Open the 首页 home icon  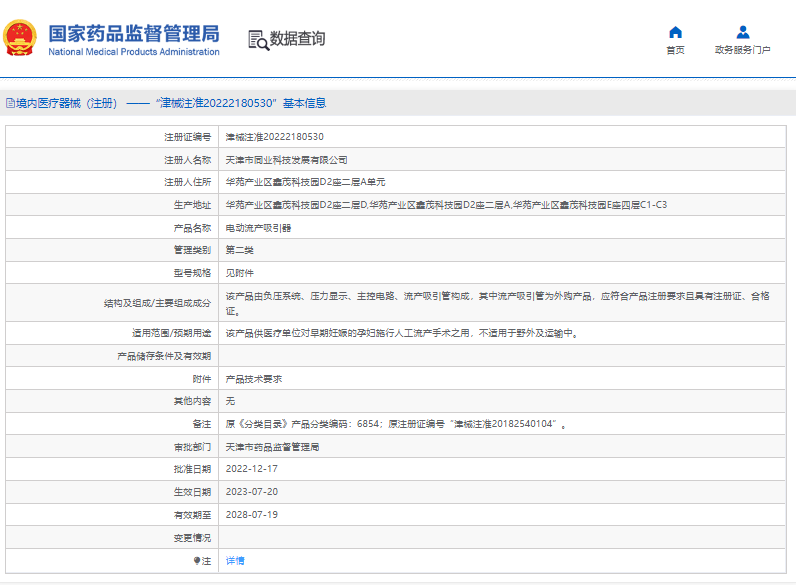(x=675, y=32)
